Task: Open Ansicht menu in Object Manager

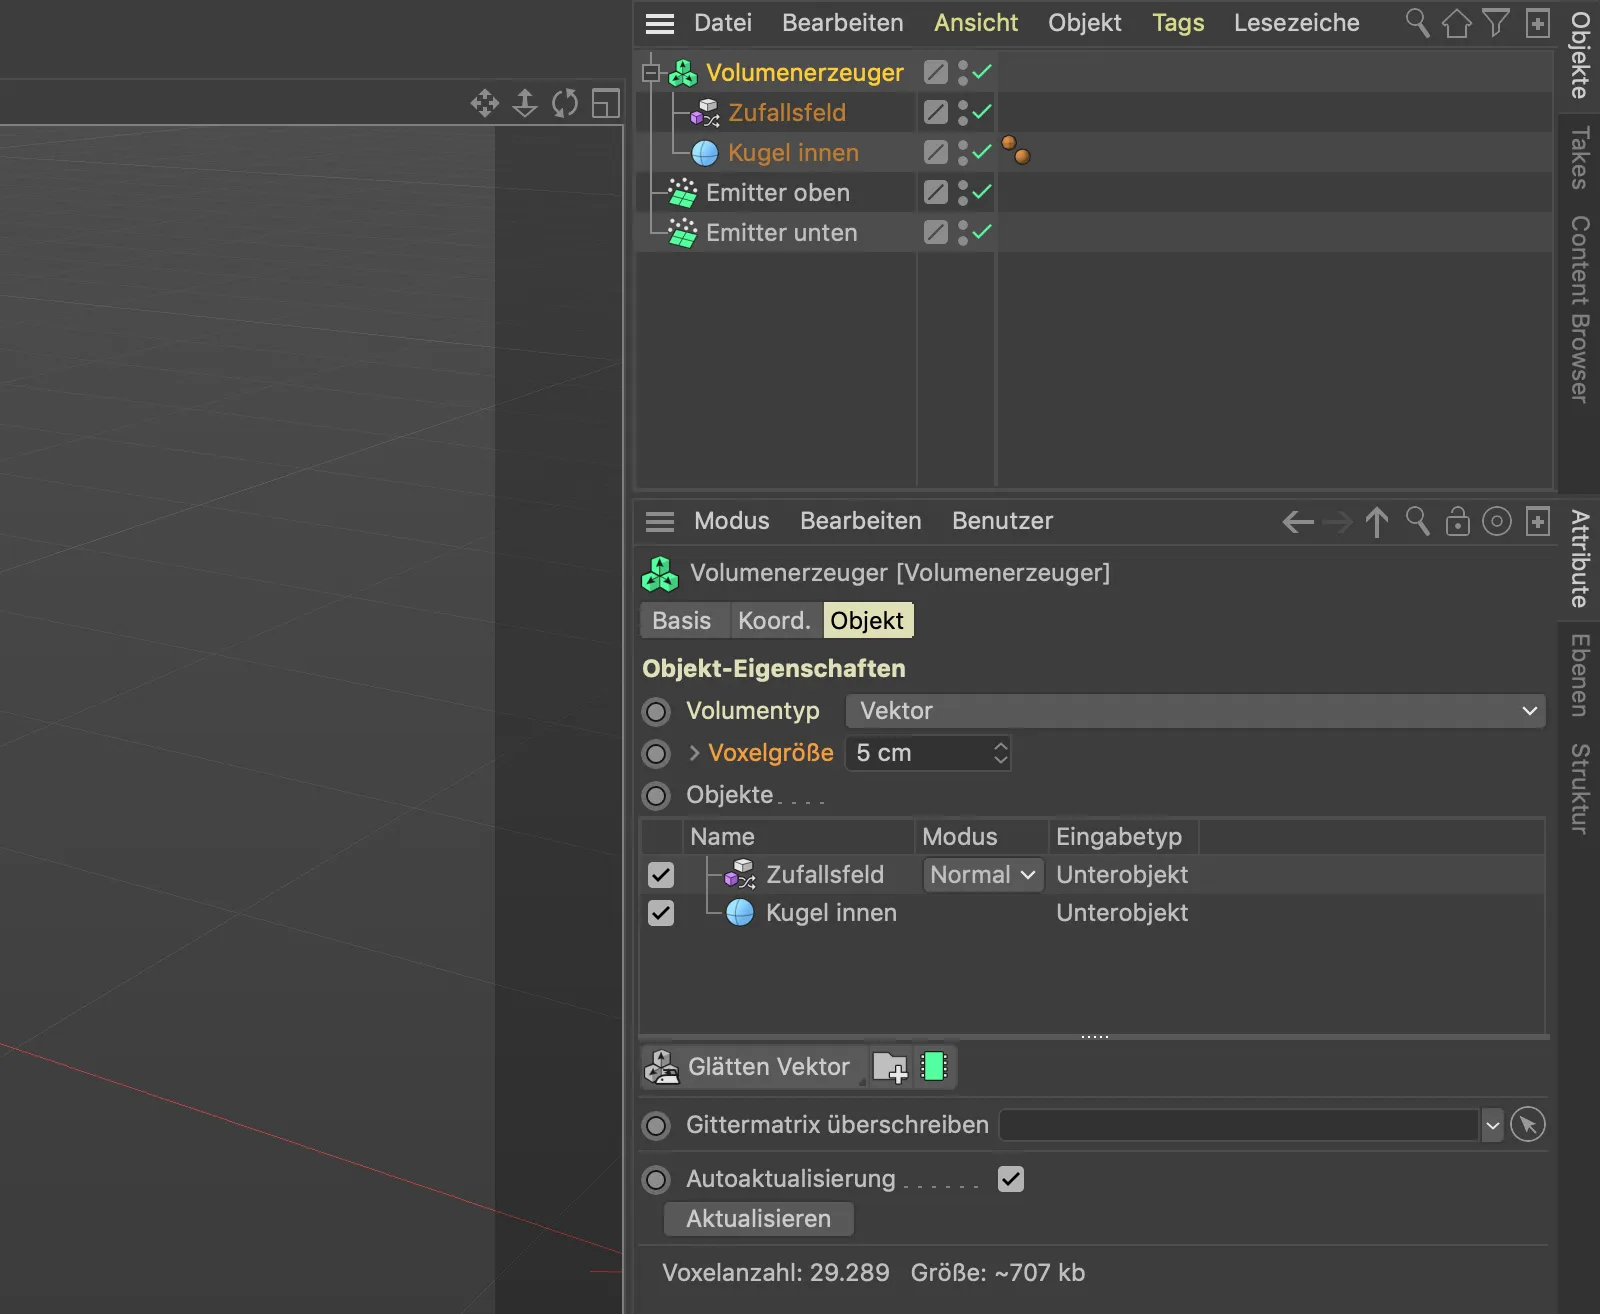Action: 976,23
